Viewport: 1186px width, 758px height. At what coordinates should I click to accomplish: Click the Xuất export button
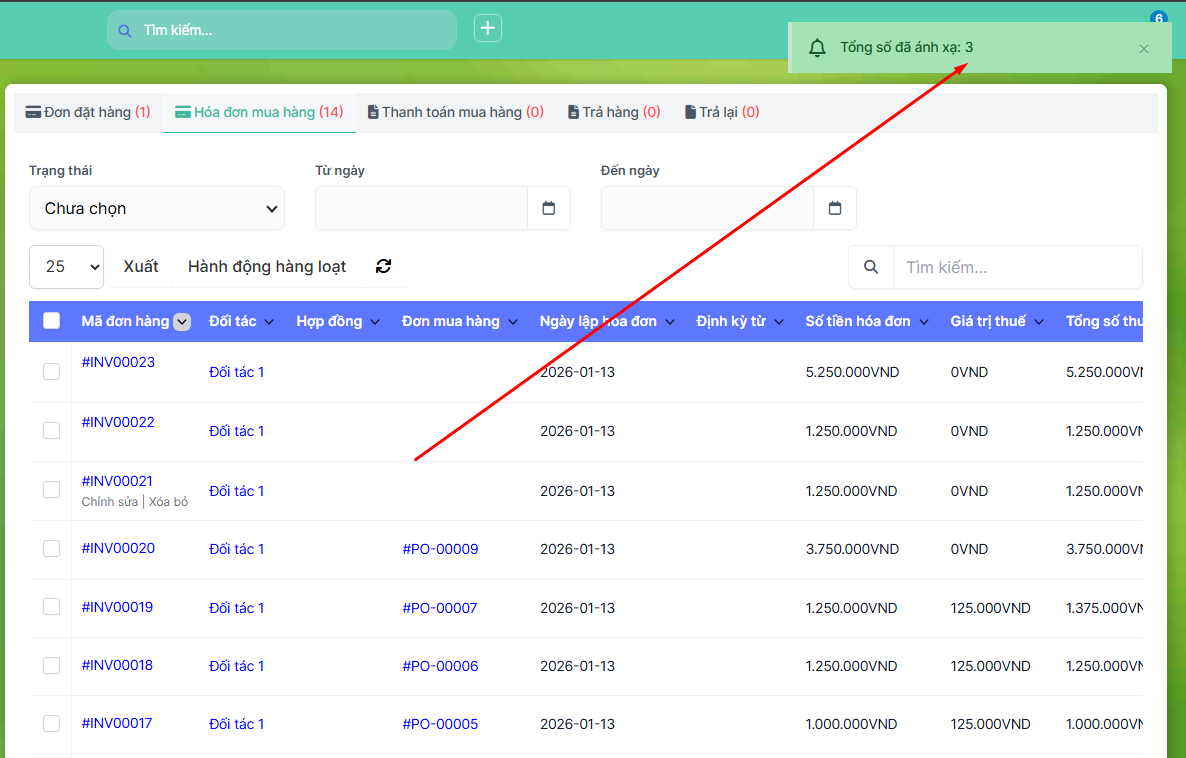pos(141,267)
